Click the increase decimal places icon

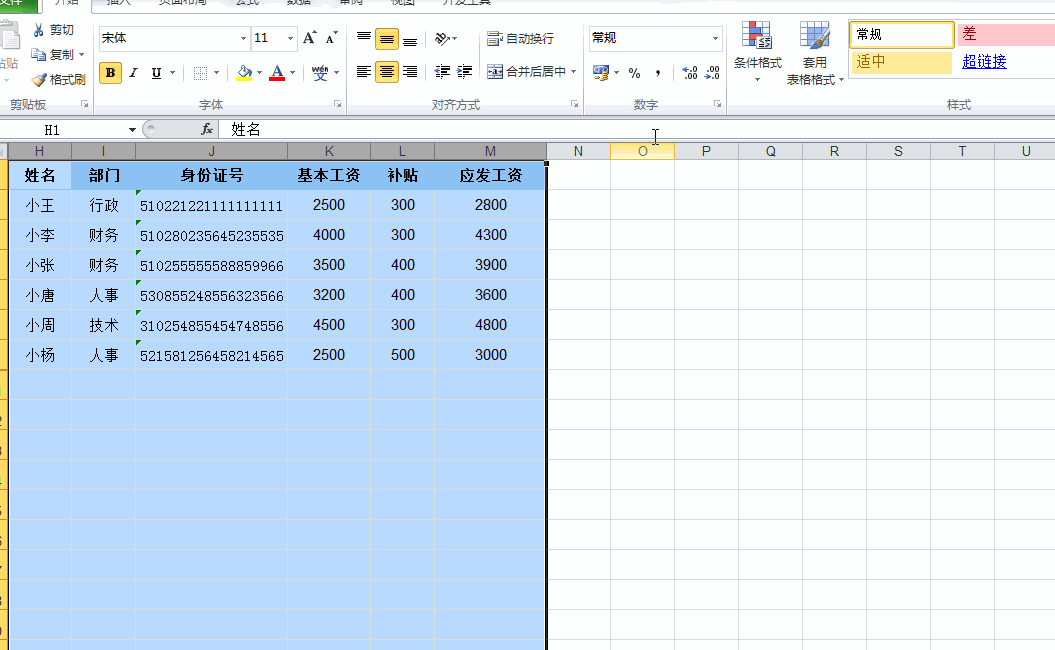690,73
